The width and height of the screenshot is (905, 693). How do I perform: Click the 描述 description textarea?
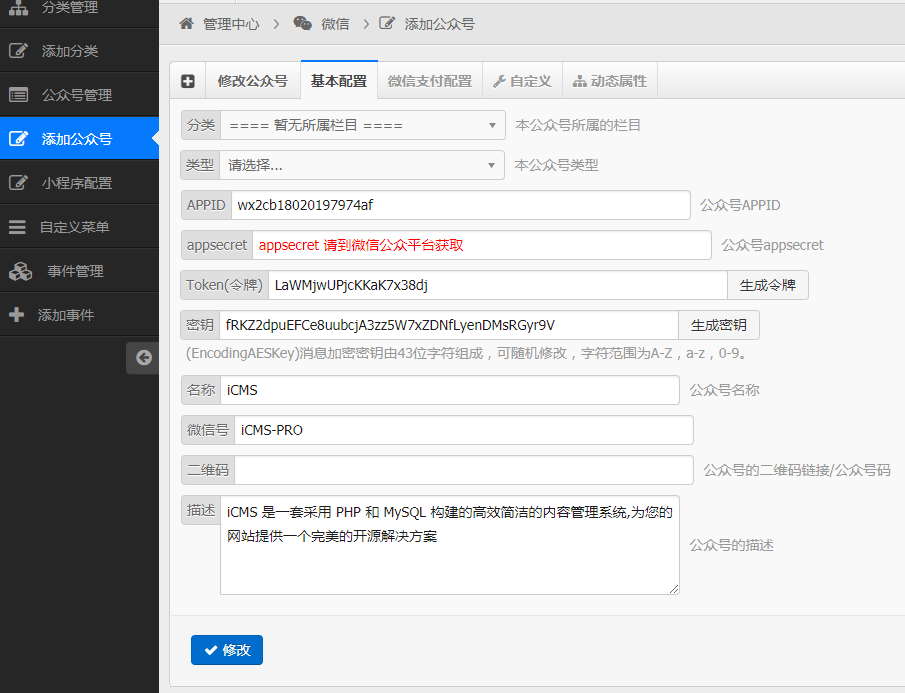(x=450, y=545)
